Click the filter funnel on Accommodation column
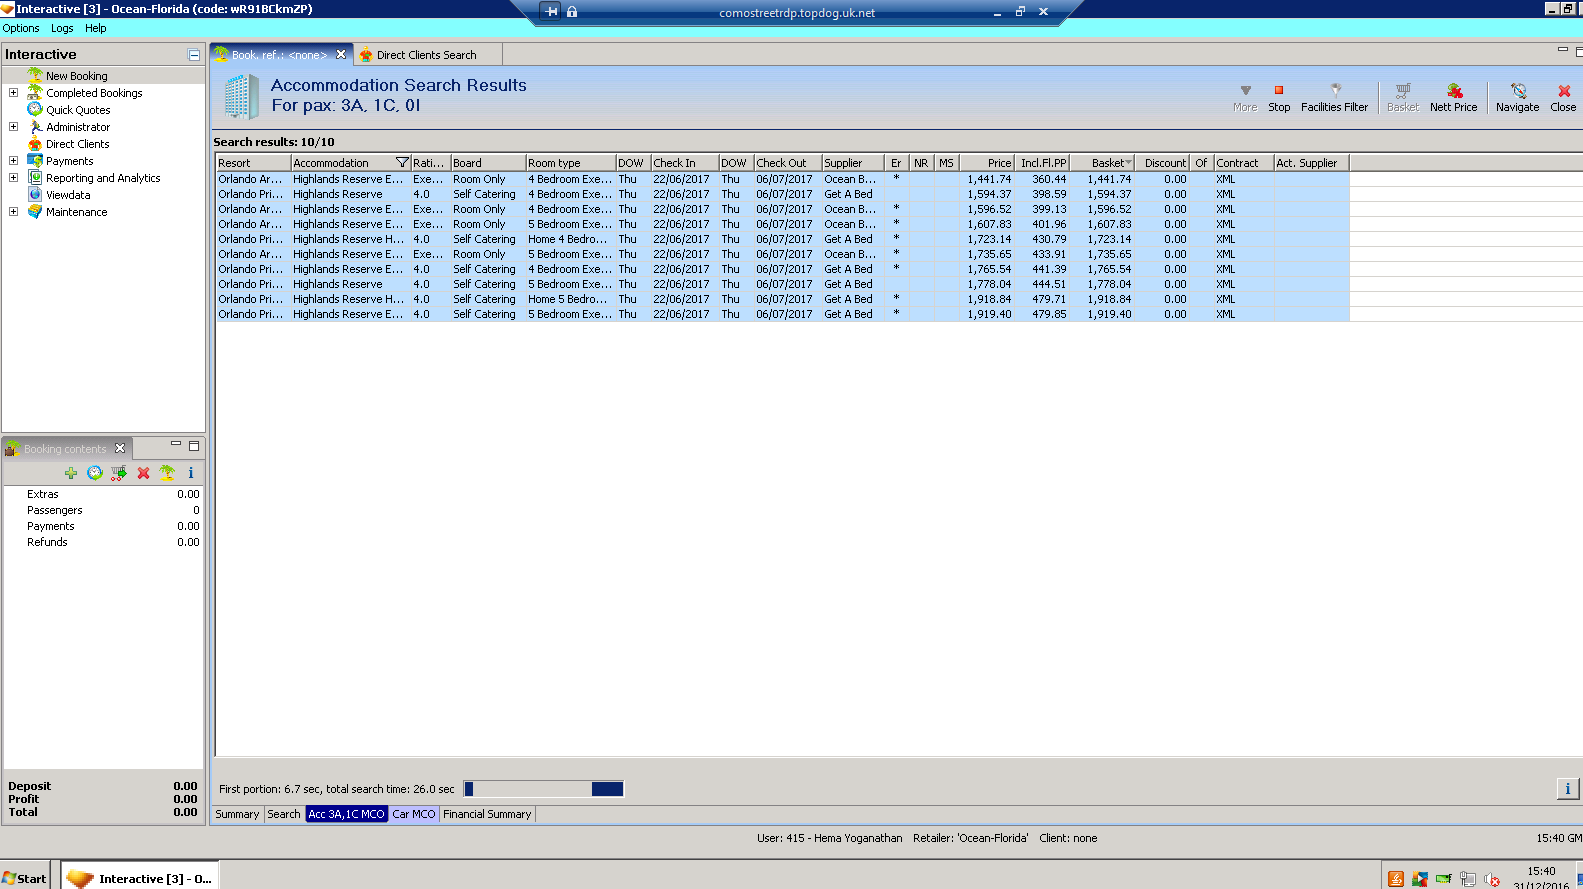Image resolution: width=1583 pixels, height=889 pixels. click(402, 163)
